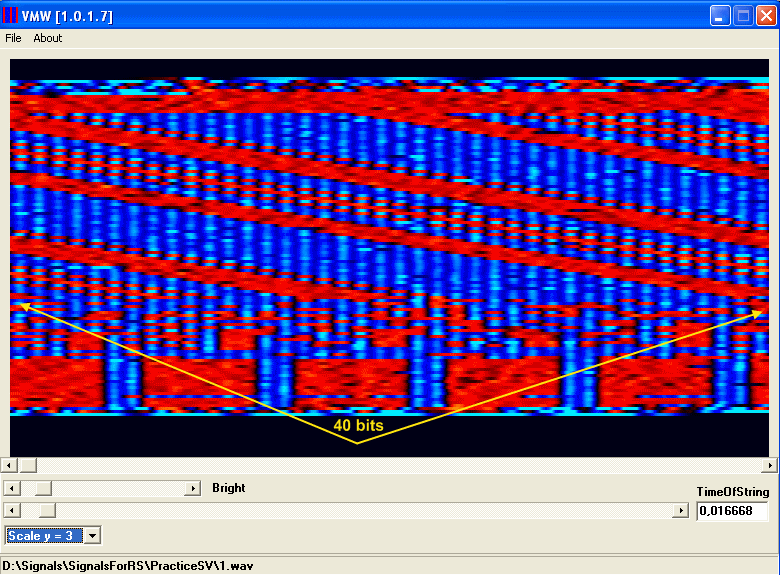Viewport: 780px width, 575px height.
Task: Click the Bright slider thumb
Action: point(43,489)
